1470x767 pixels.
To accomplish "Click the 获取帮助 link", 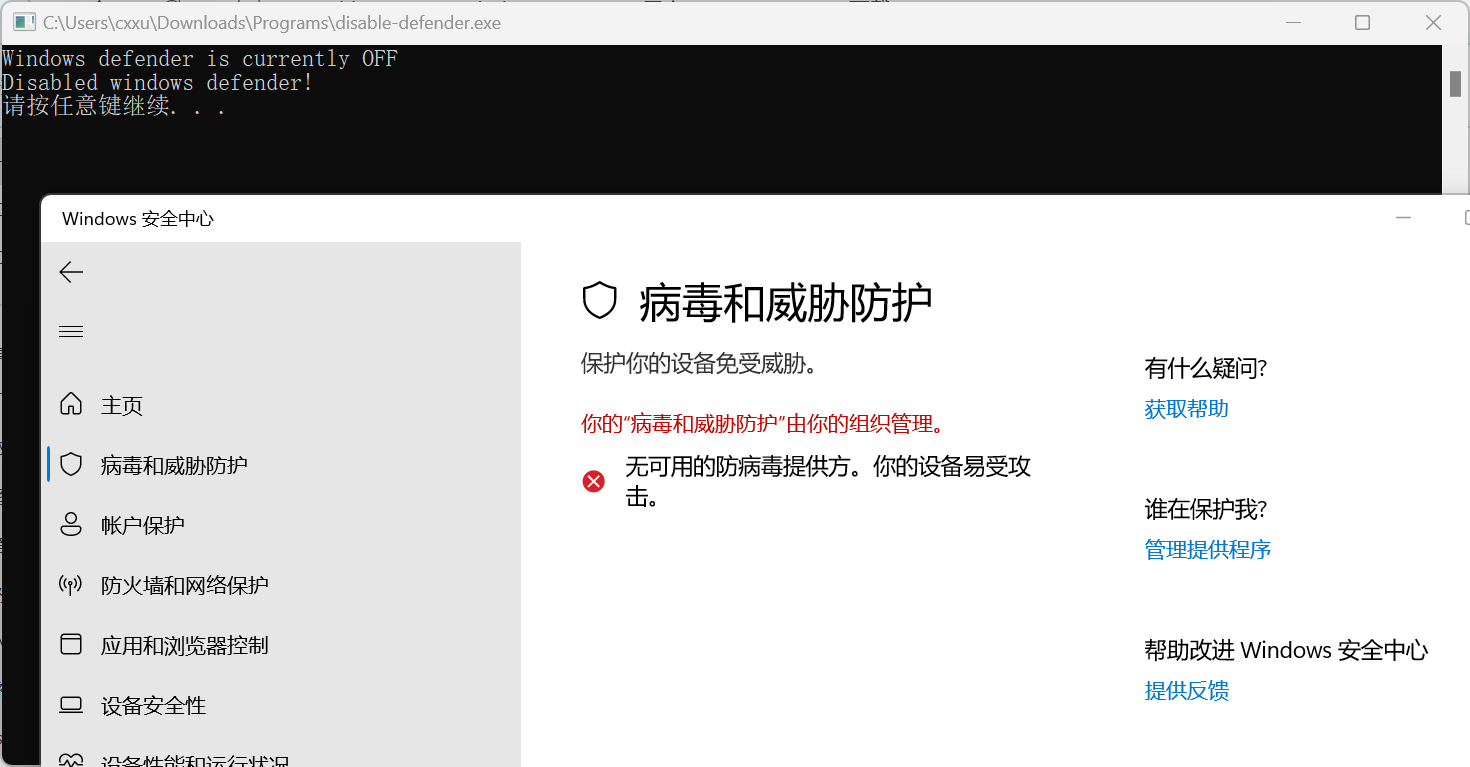I will point(1187,409).
